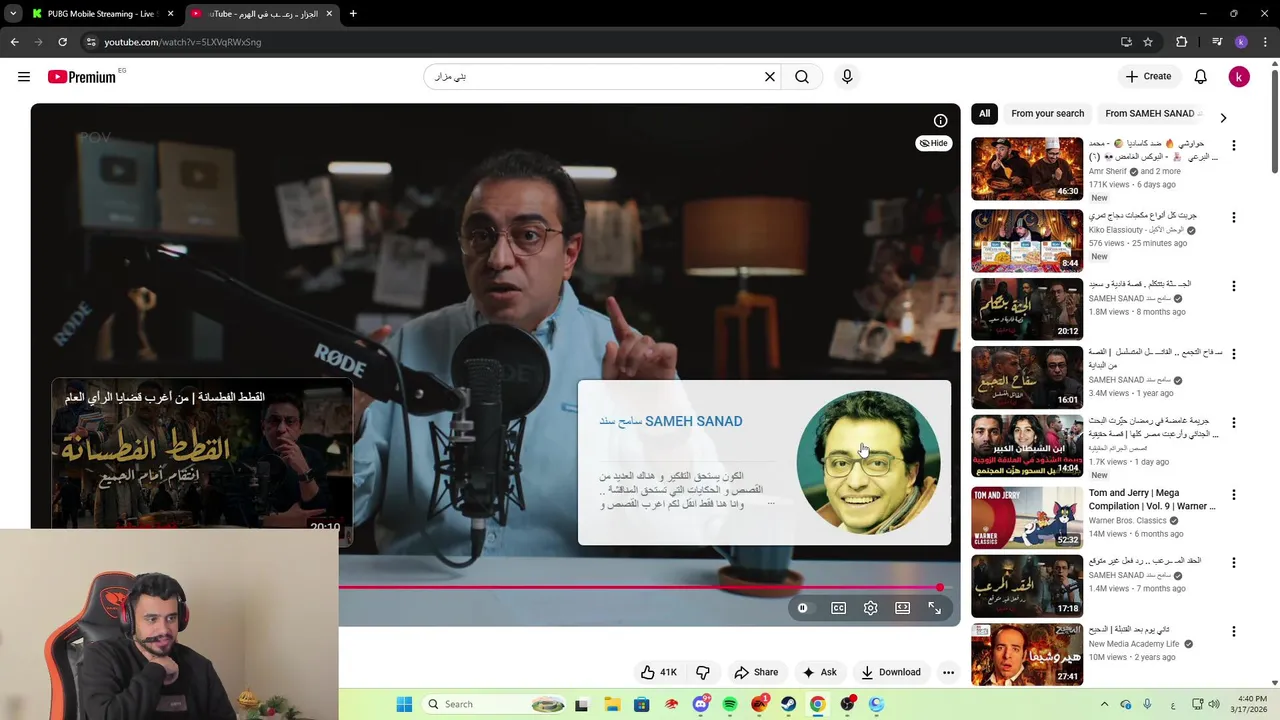Open more actions ellipsis below video
Screen dimensions: 1280x720
[948, 672]
